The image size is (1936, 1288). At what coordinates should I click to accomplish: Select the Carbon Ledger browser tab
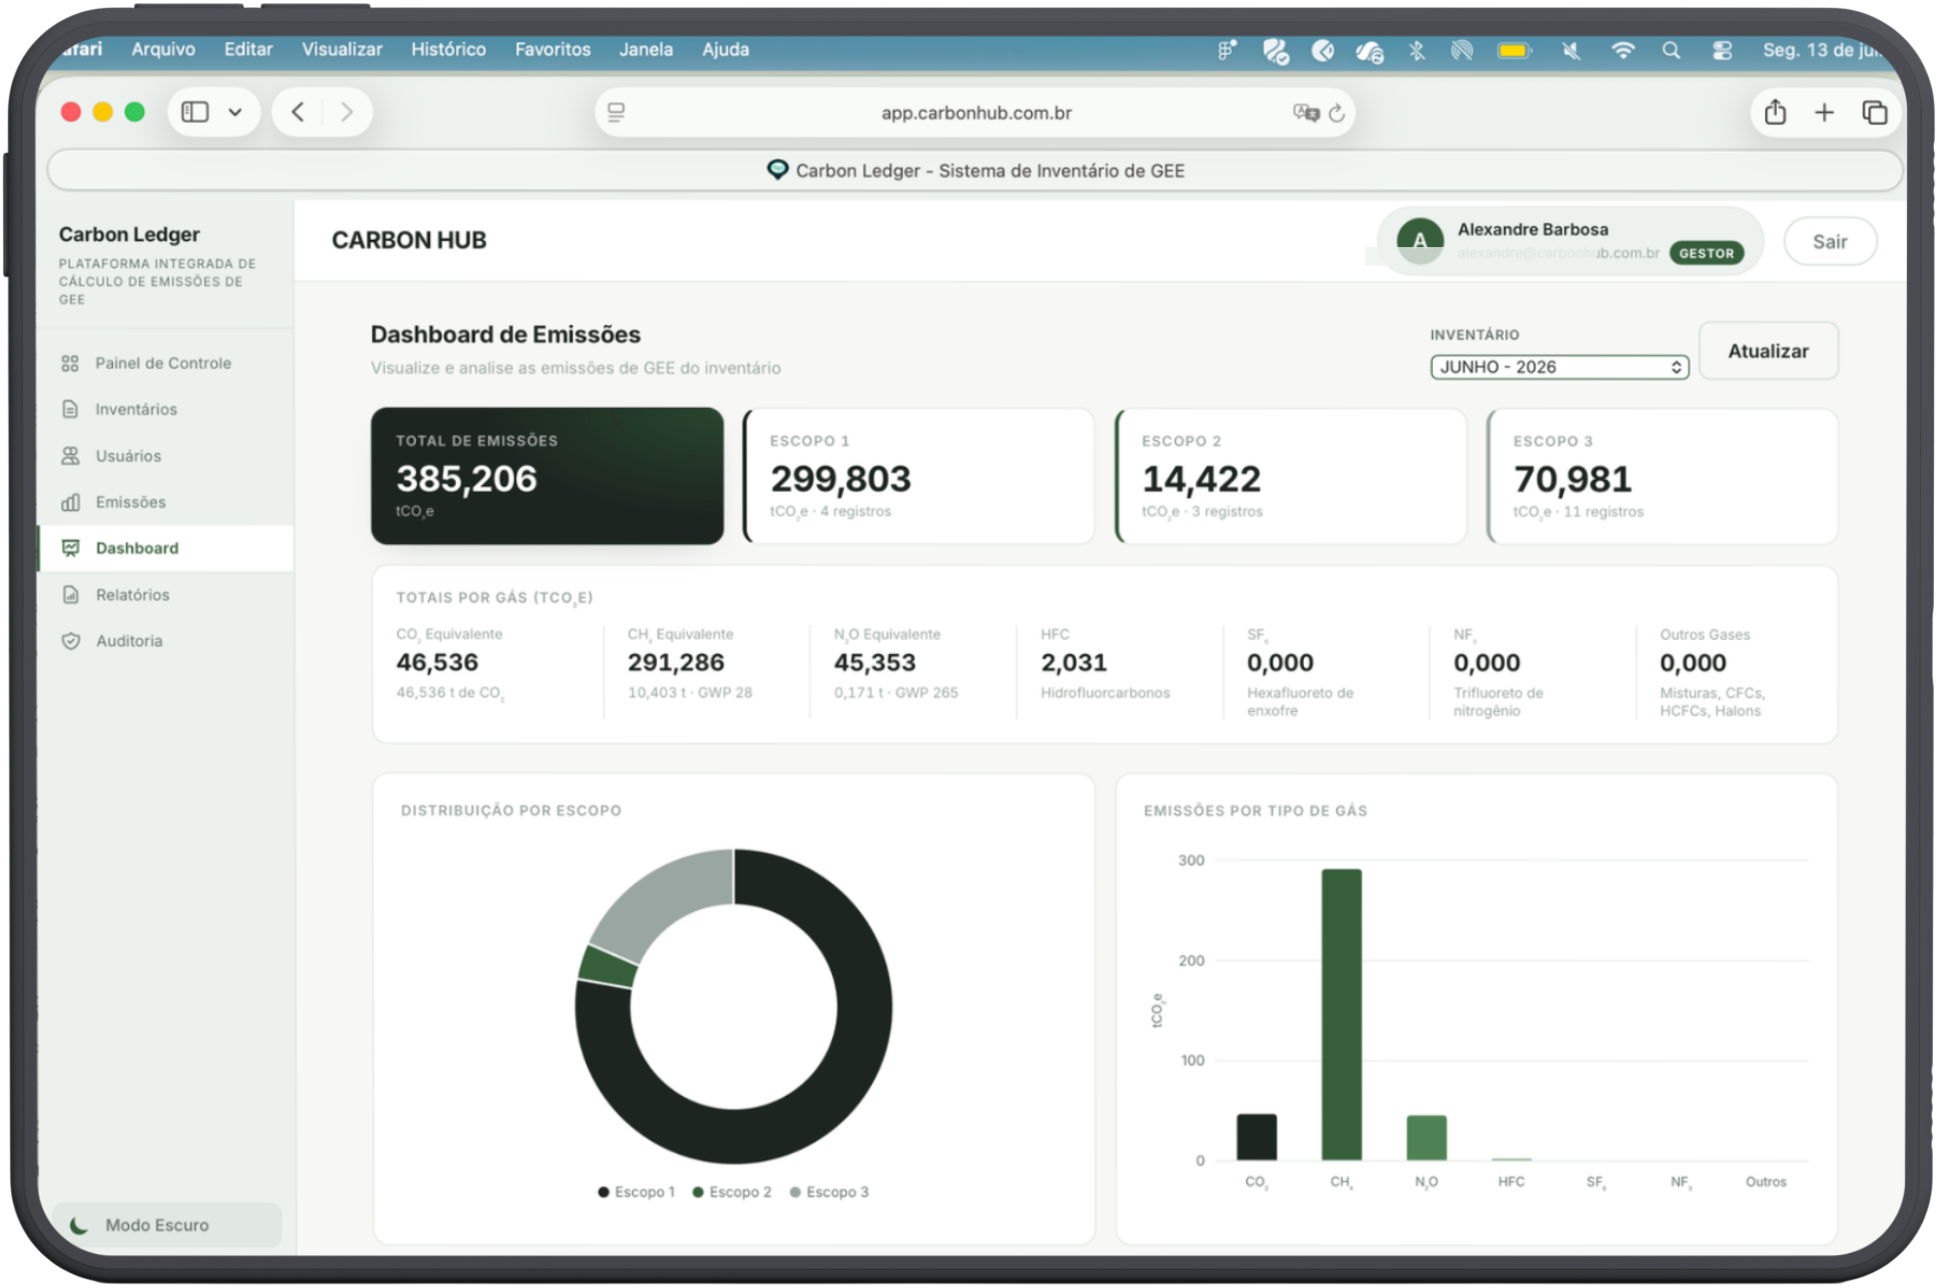(x=974, y=171)
